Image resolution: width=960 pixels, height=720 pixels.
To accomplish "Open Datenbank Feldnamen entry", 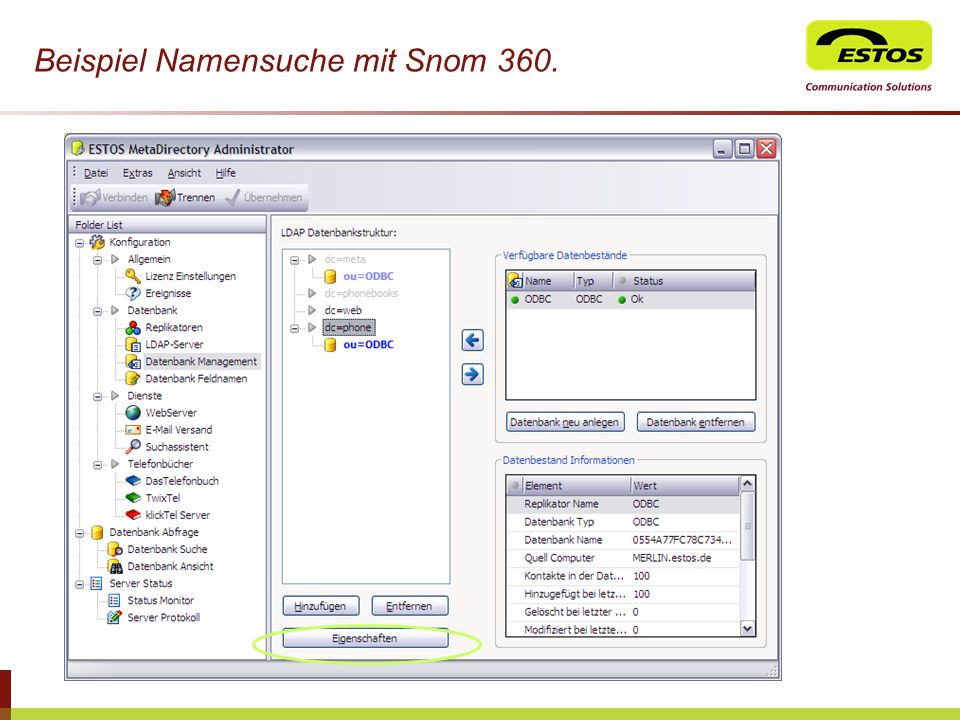I will 187,379.
